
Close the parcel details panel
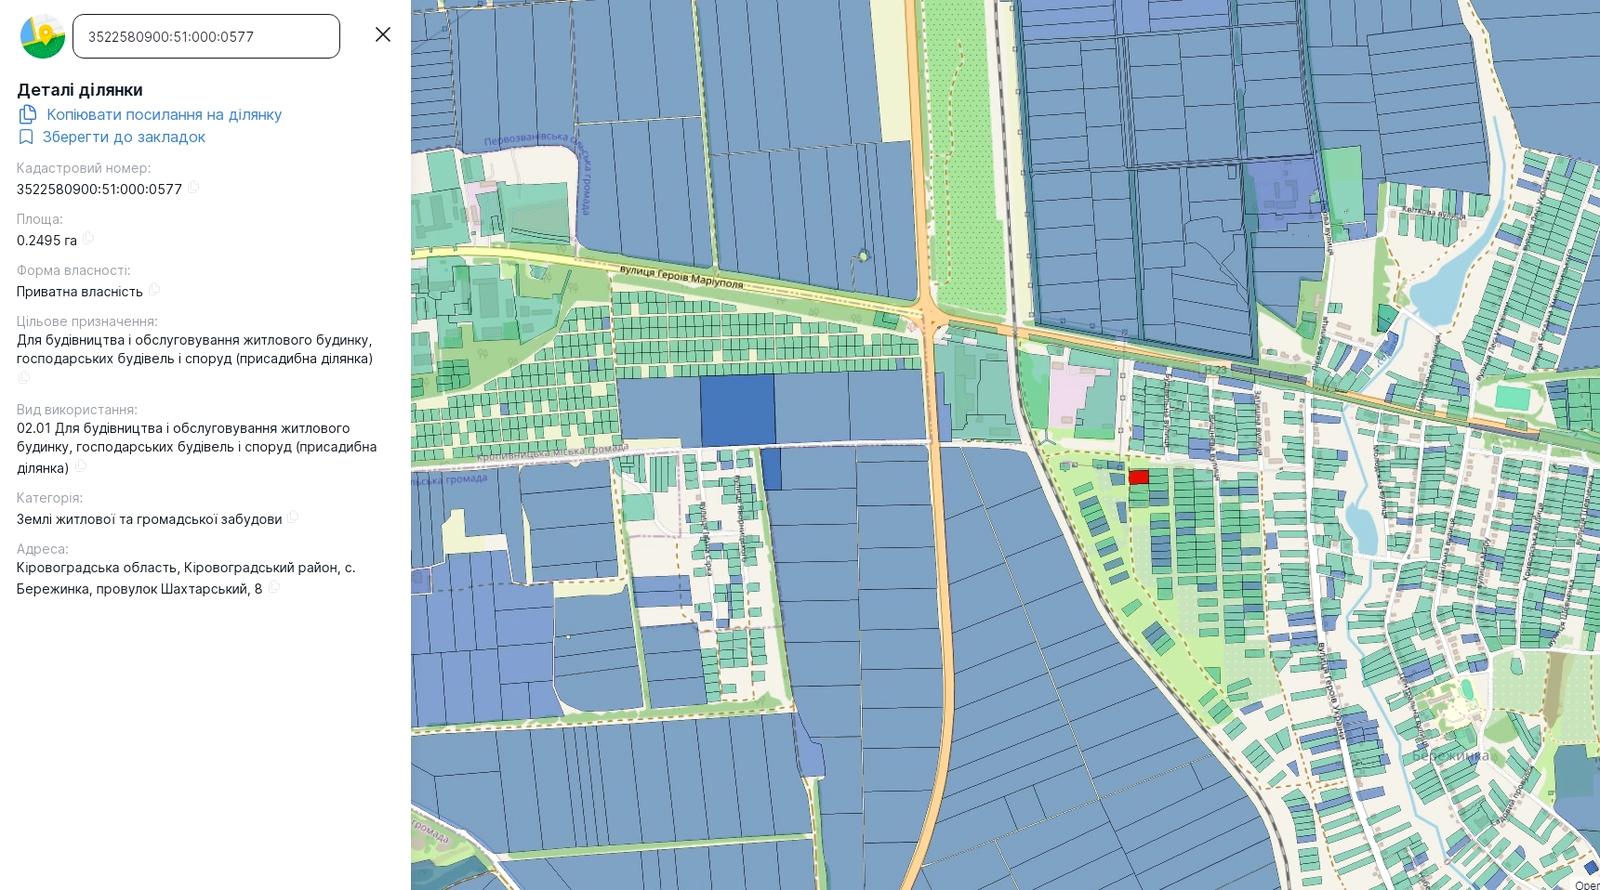[x=383, y=35]
